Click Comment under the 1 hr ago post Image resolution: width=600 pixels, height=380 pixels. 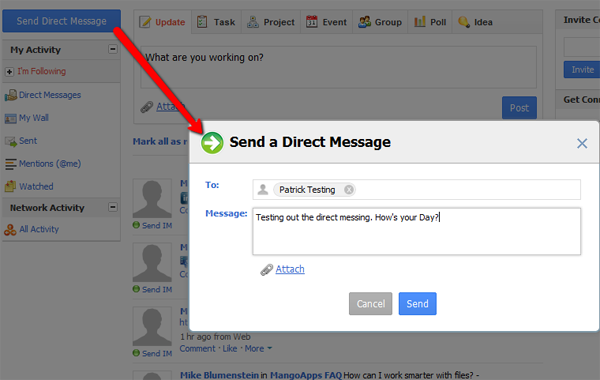coord(197,349)
